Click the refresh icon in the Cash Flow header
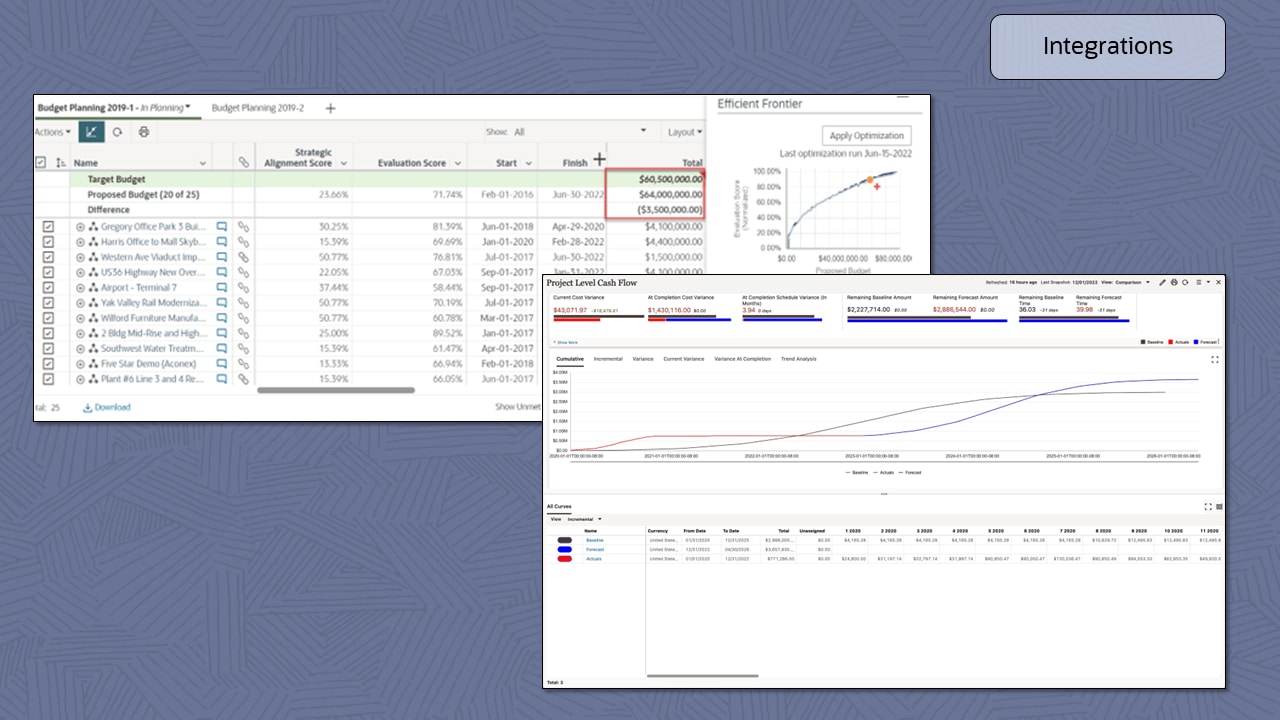 [x=1185, y=282]
